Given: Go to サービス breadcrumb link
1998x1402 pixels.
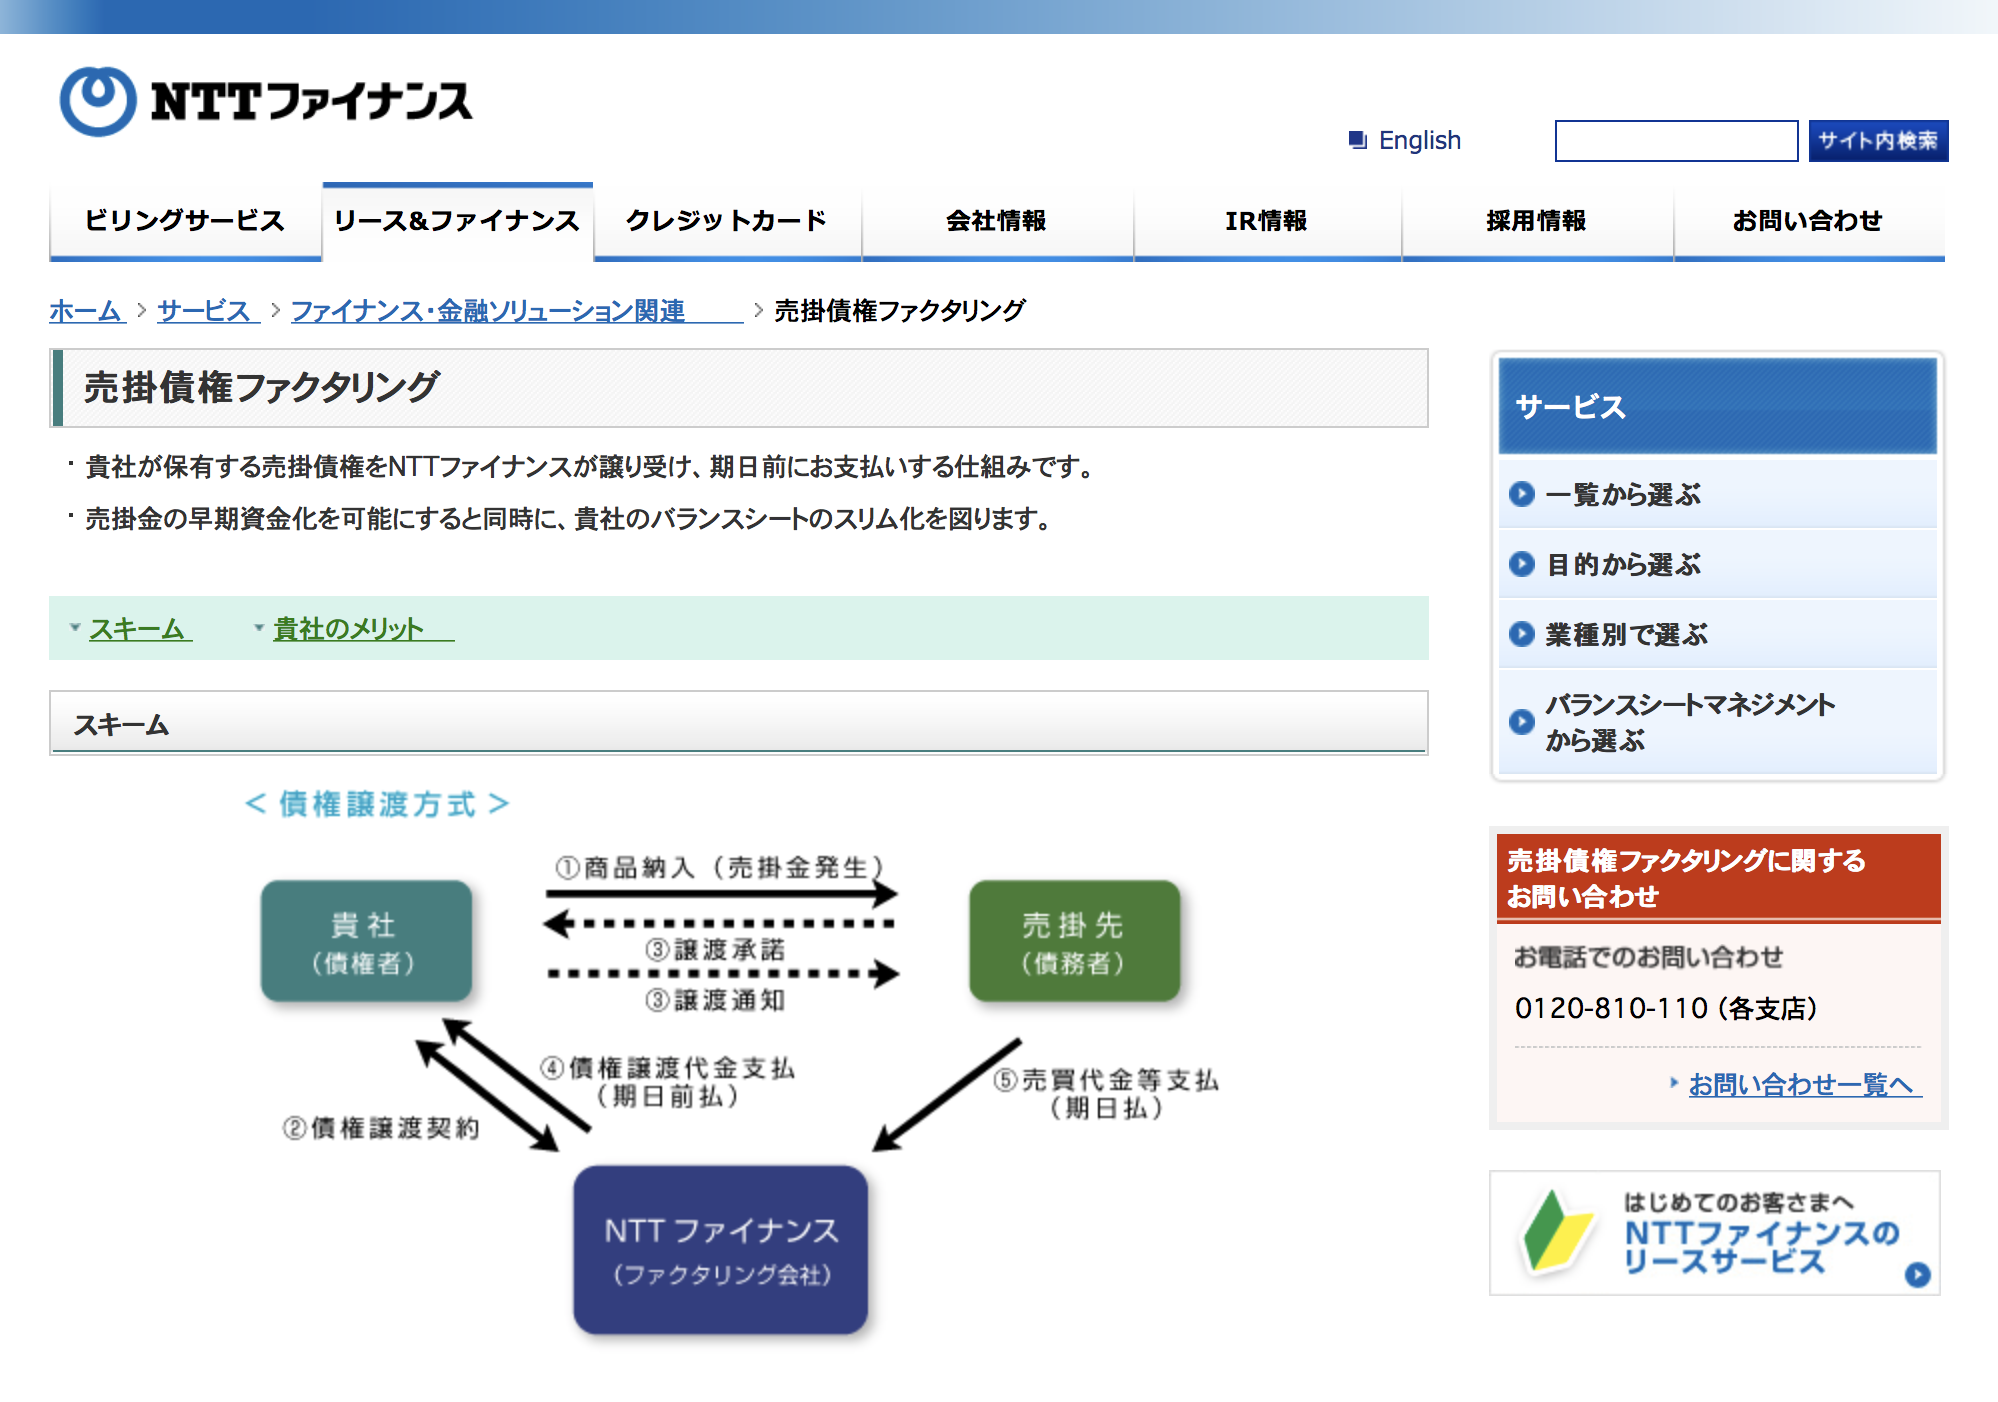Looking at the screenshot, I should click(208, 311).
